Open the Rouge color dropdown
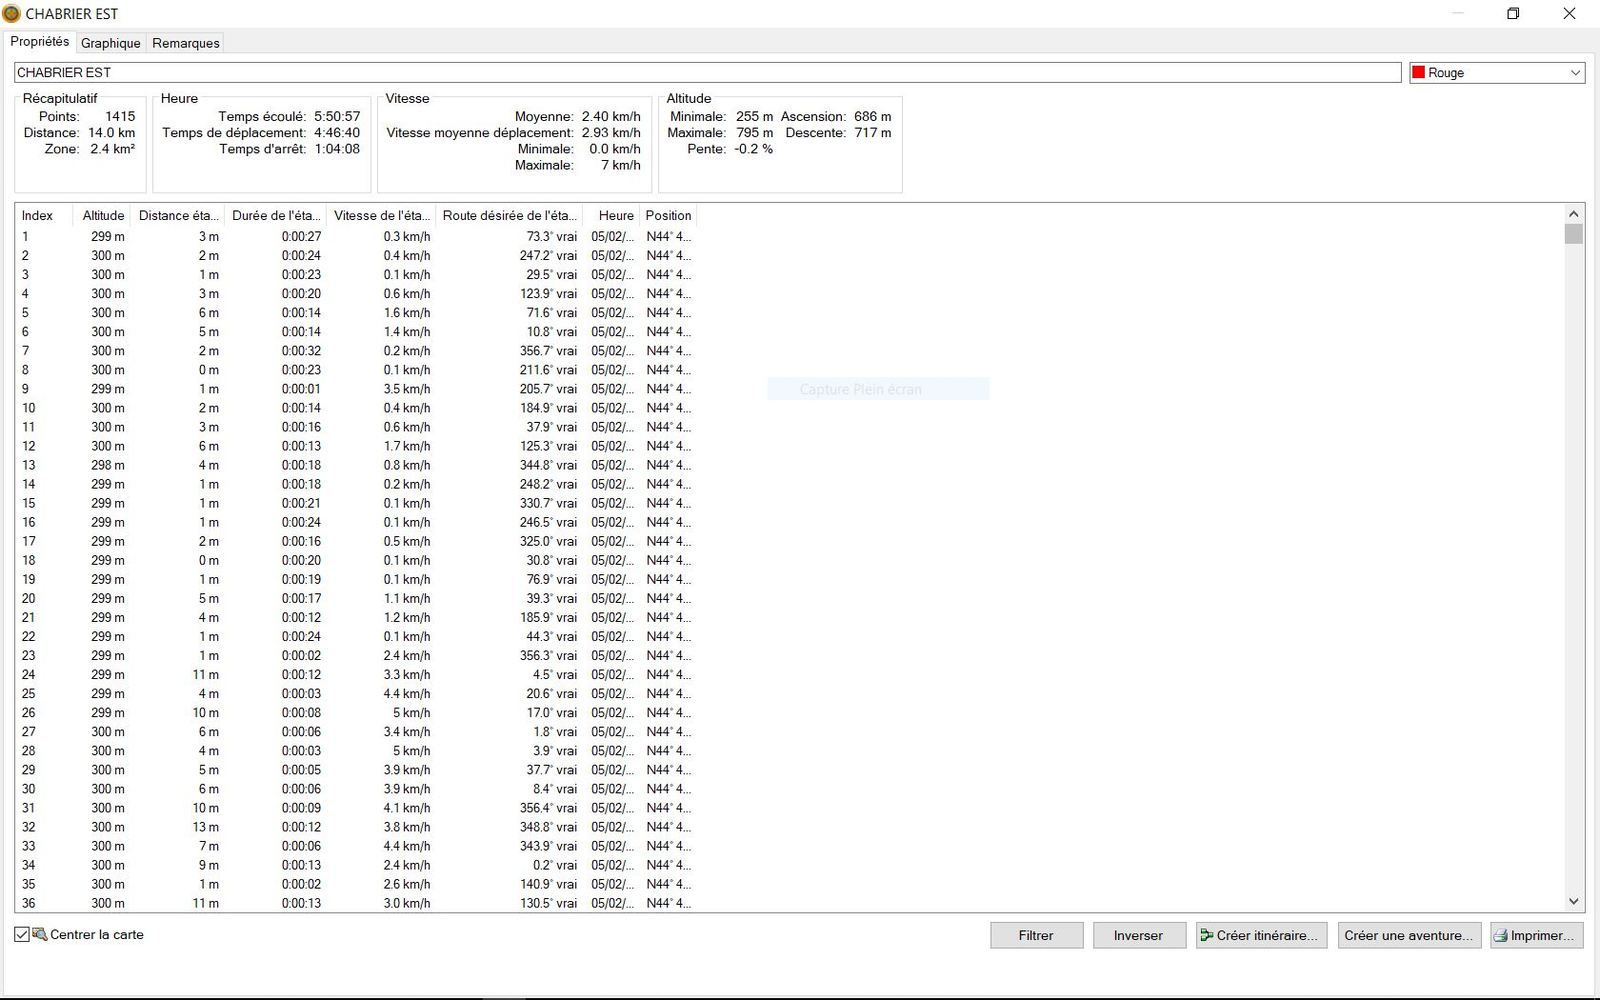This screenshot has height=1000, width=1600. [x=1496, y=72]
